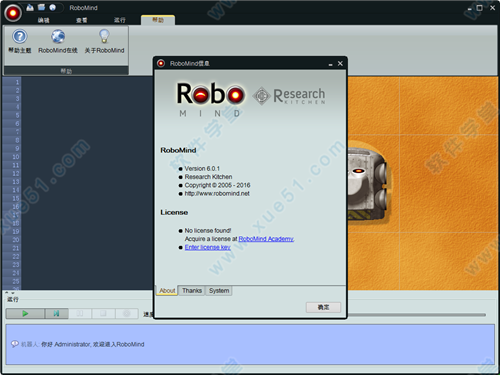This screenshot has height=375, width=500.
Task: Click the Enter license key link
Action: pos(207,247)
